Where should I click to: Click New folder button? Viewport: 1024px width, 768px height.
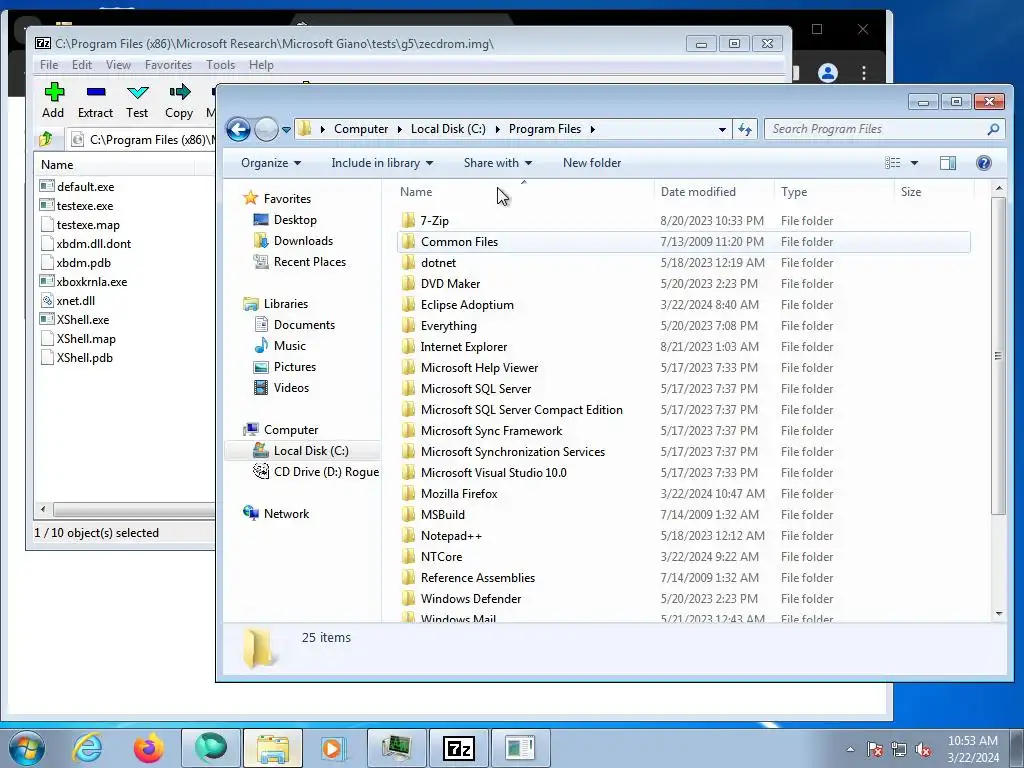[592, 163]
